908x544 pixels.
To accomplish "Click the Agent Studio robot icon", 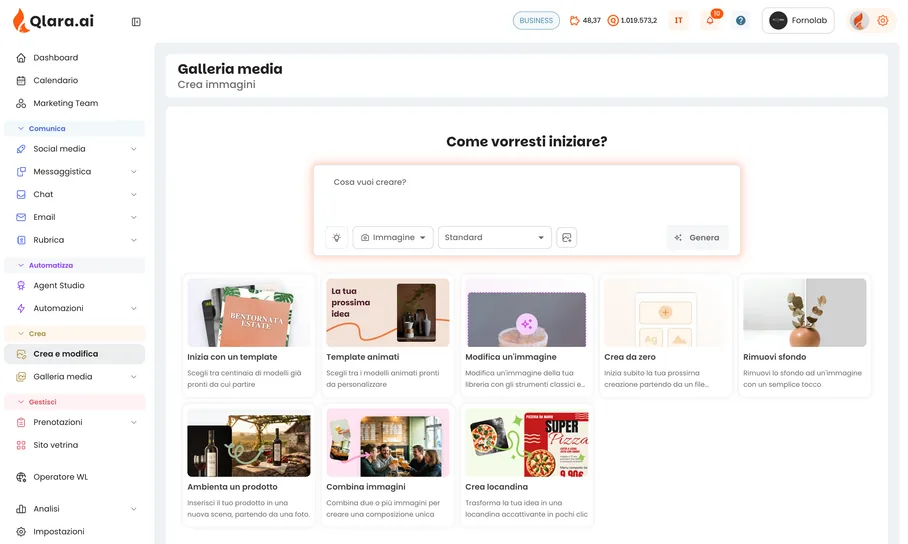I will point(21,286).
